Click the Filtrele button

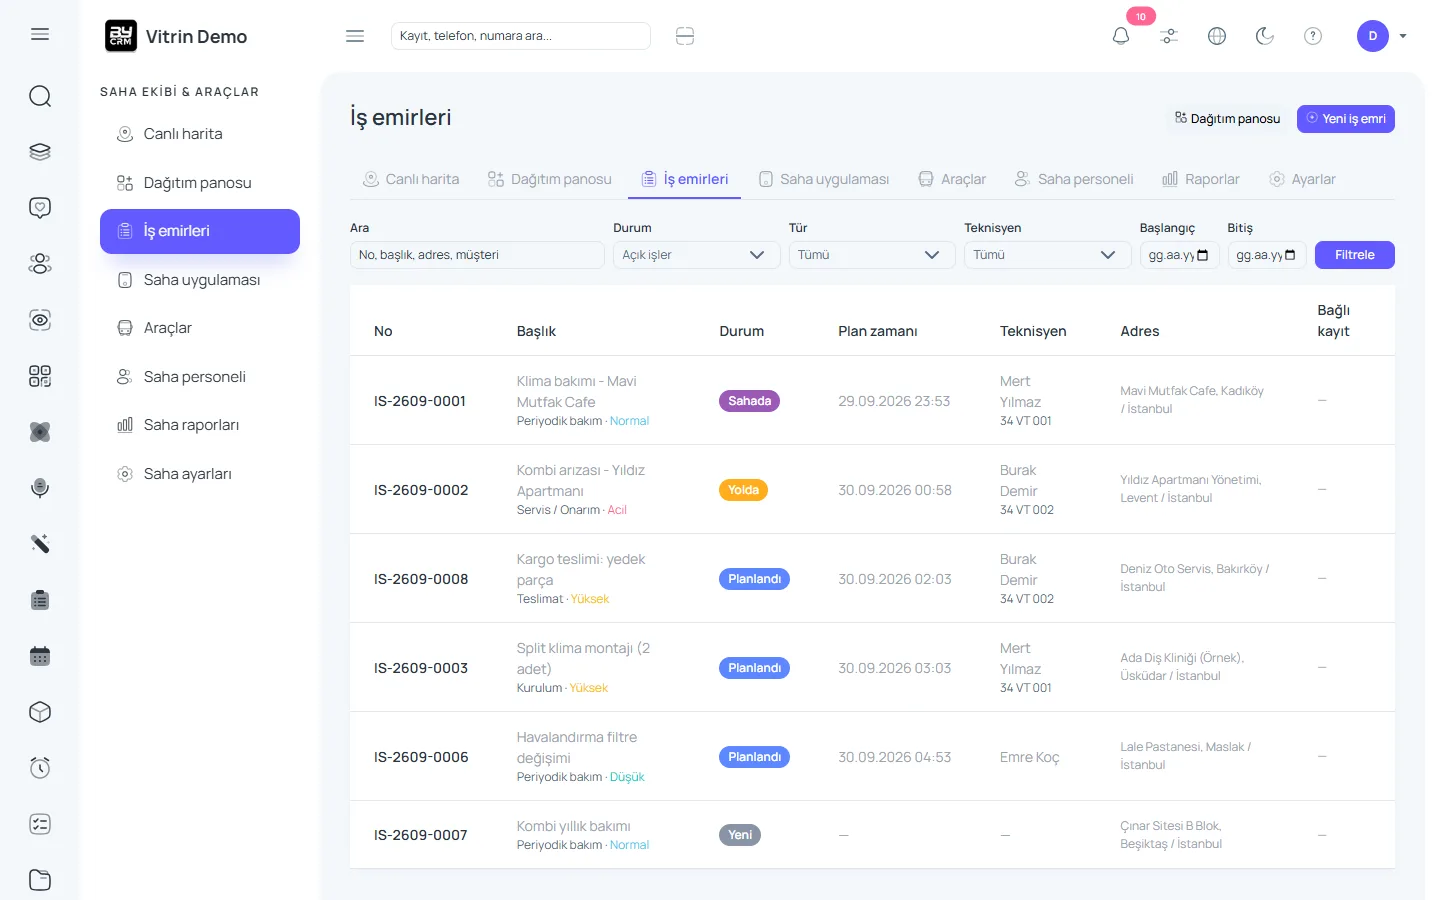1355,255
